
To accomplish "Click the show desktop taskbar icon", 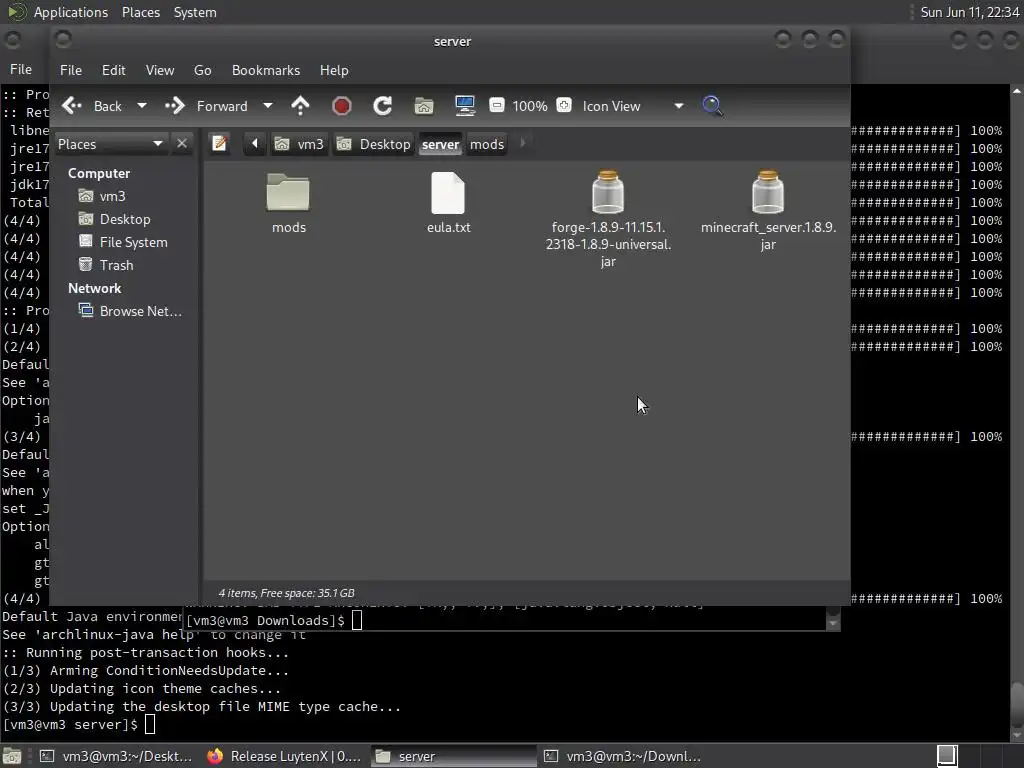I will 12,756.
